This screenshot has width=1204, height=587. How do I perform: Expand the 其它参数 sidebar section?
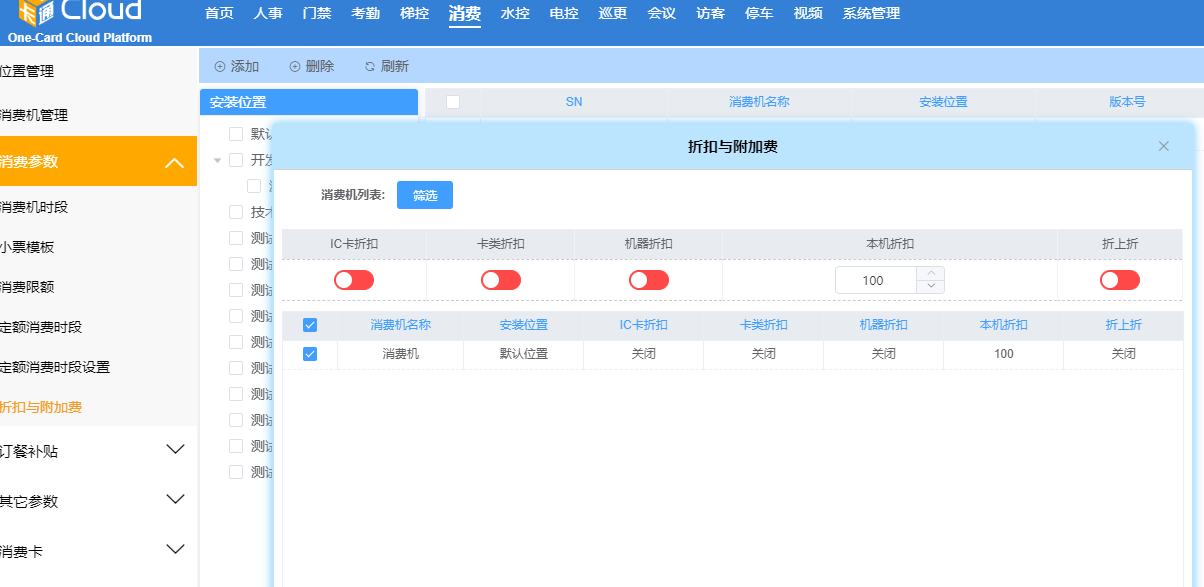pos(175,500)
